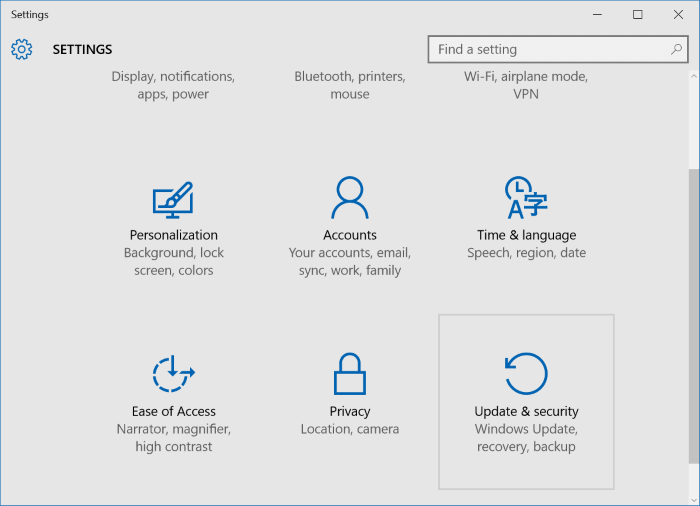Viewport: 700px width, 506px height.
Task: Click the magnifier icon in search box
Action: [x=676, y=49]
